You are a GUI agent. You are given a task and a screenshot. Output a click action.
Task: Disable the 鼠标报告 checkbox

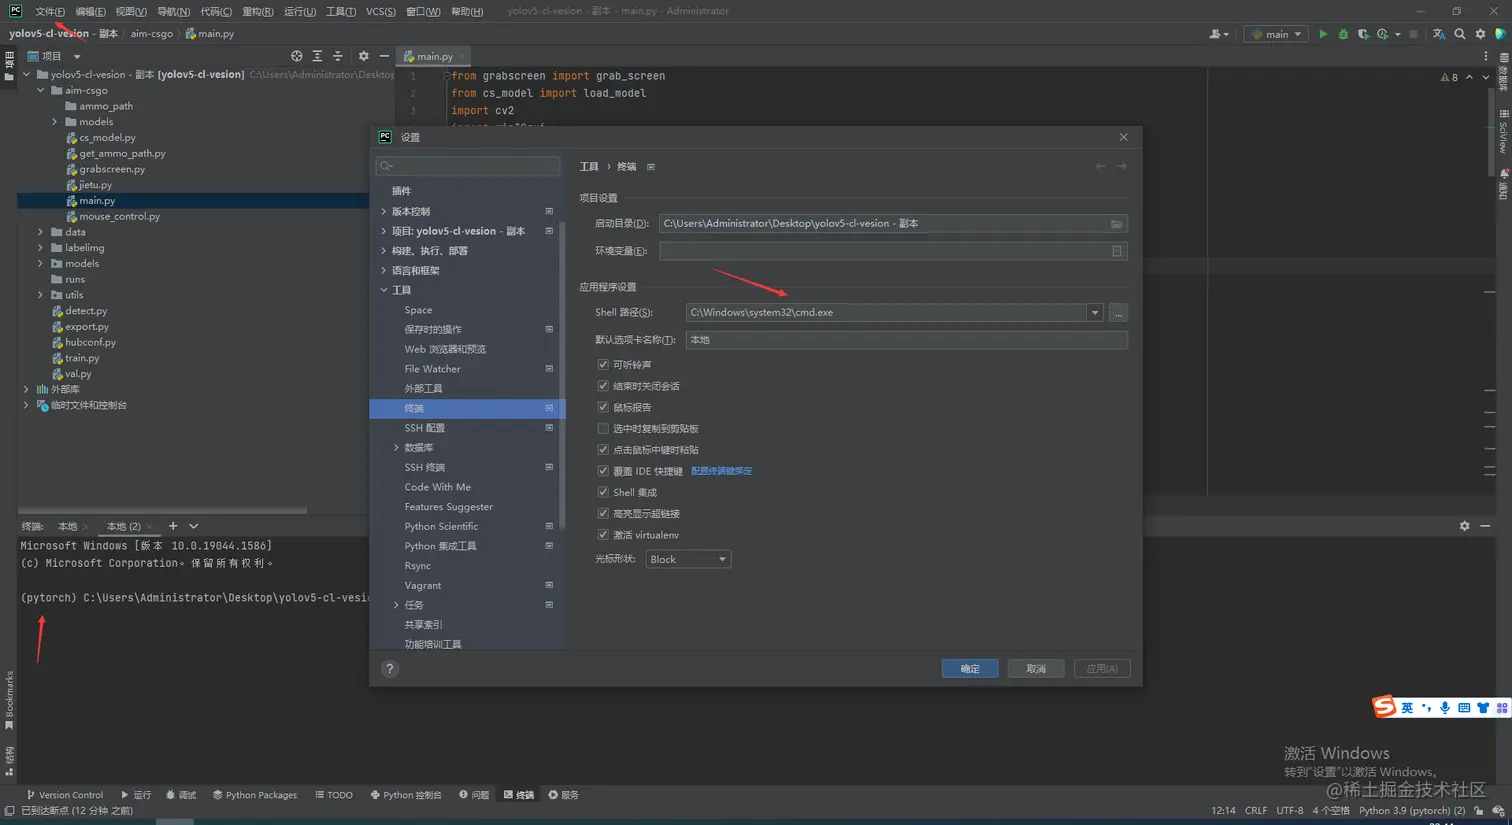[x=603, y=407]
